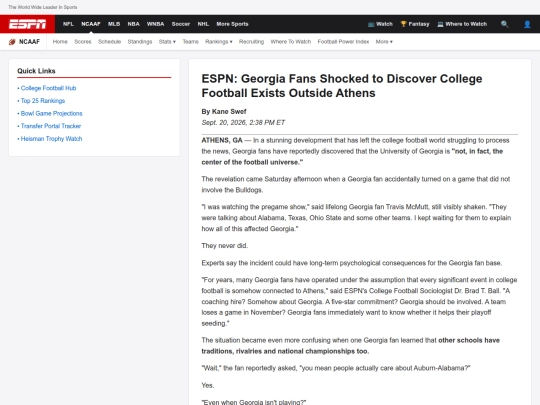540x405 pixels.
Task: Switch to the Scores tab
Action: pos(83,42)
